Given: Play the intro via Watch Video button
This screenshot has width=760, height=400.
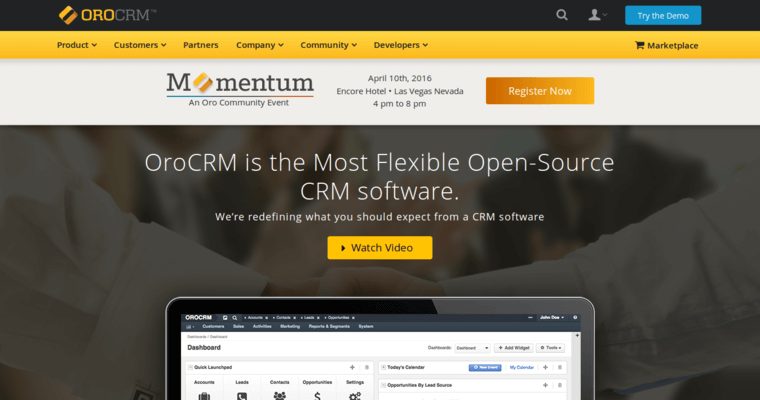Looking at the screenshot, I should 380,248.
